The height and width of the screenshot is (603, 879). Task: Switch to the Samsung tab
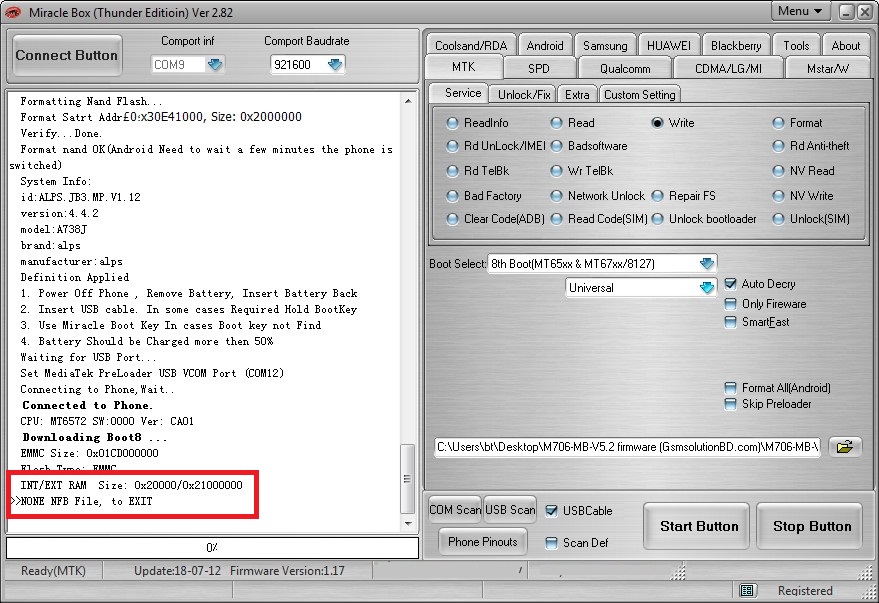pos(605,45)
